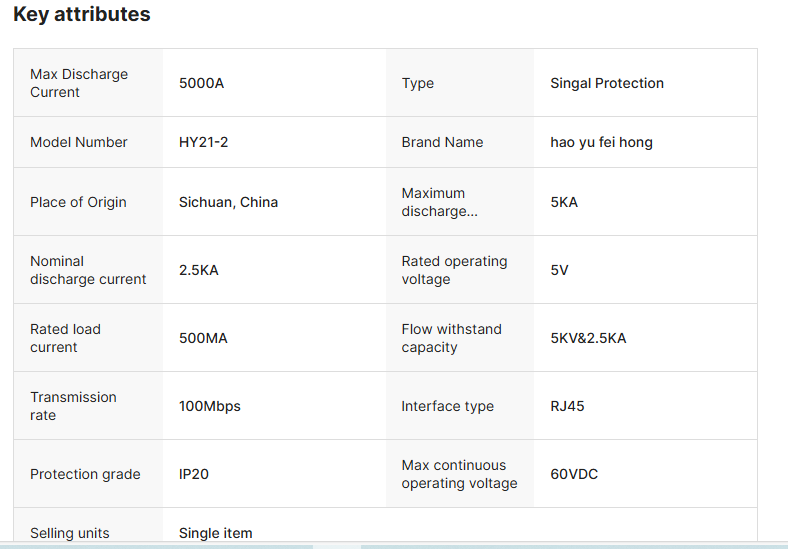Click the 60VDC value
Image resolution: width=788 pixels, height=549 pixels.
coord(574,474)
